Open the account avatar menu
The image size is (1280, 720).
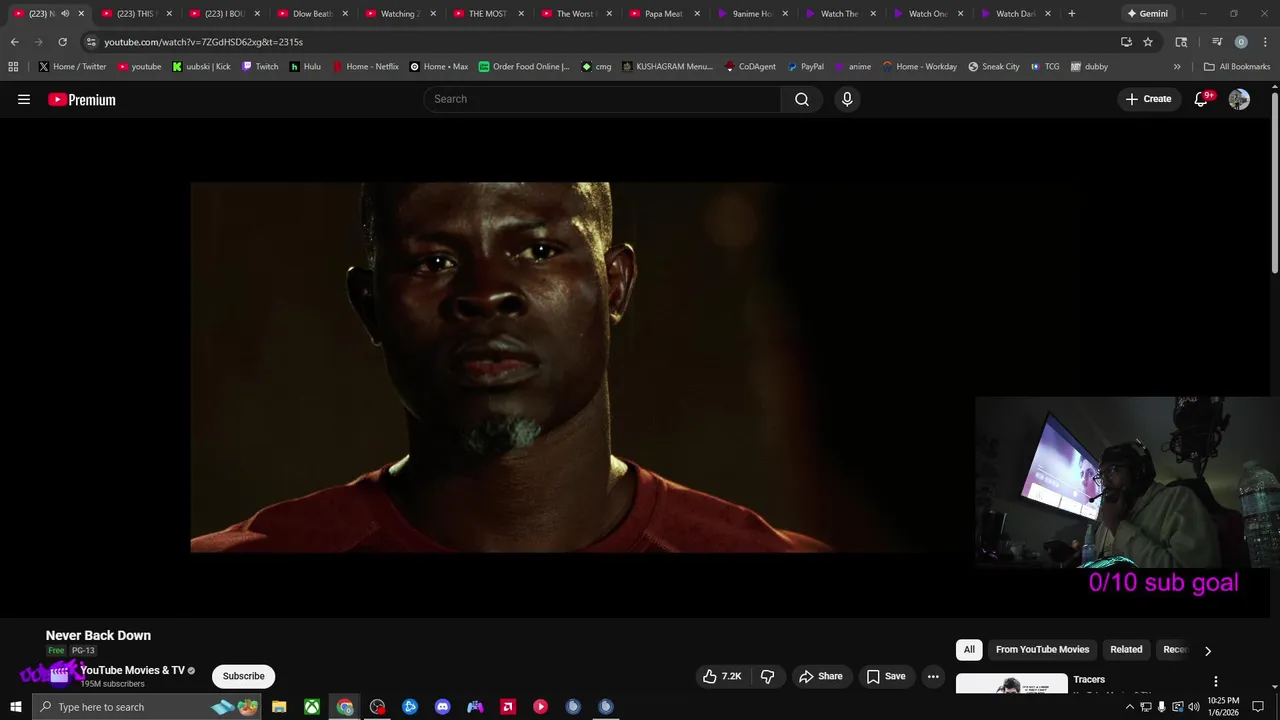pos(1239,99)
